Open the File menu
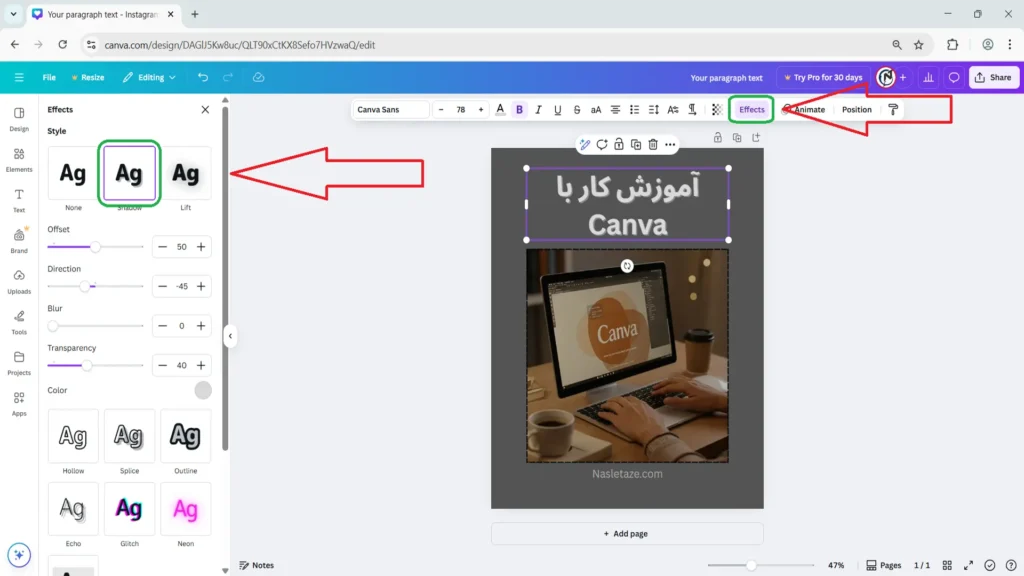 pos(49,77)
